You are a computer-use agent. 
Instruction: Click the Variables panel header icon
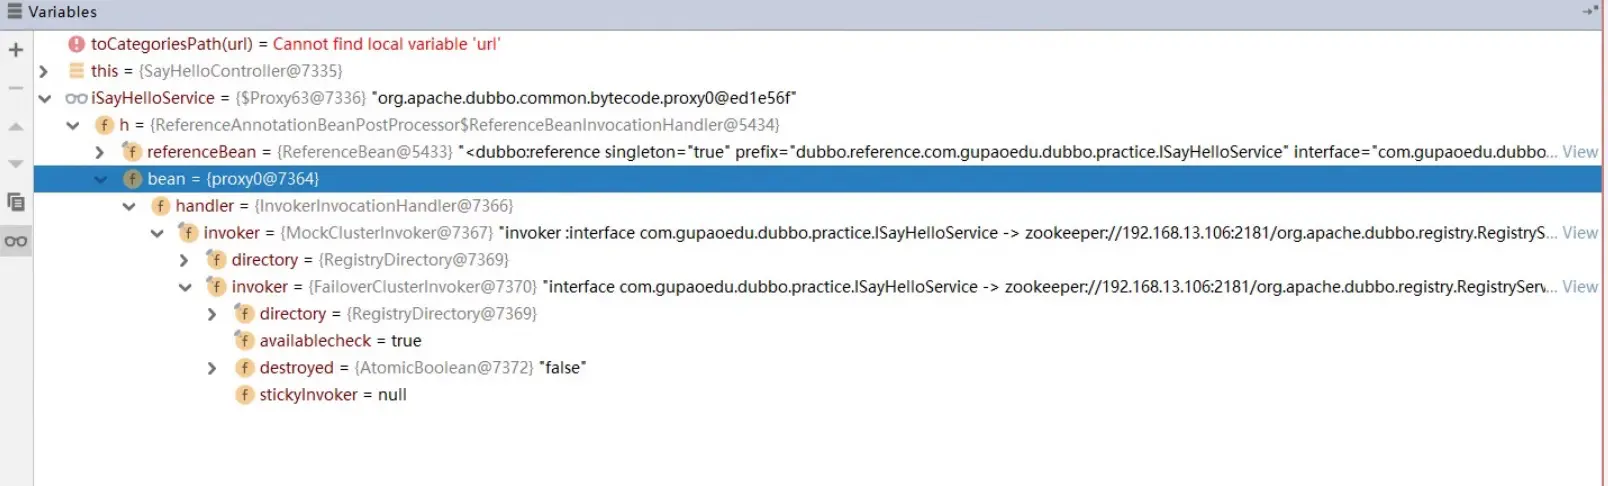14,11
